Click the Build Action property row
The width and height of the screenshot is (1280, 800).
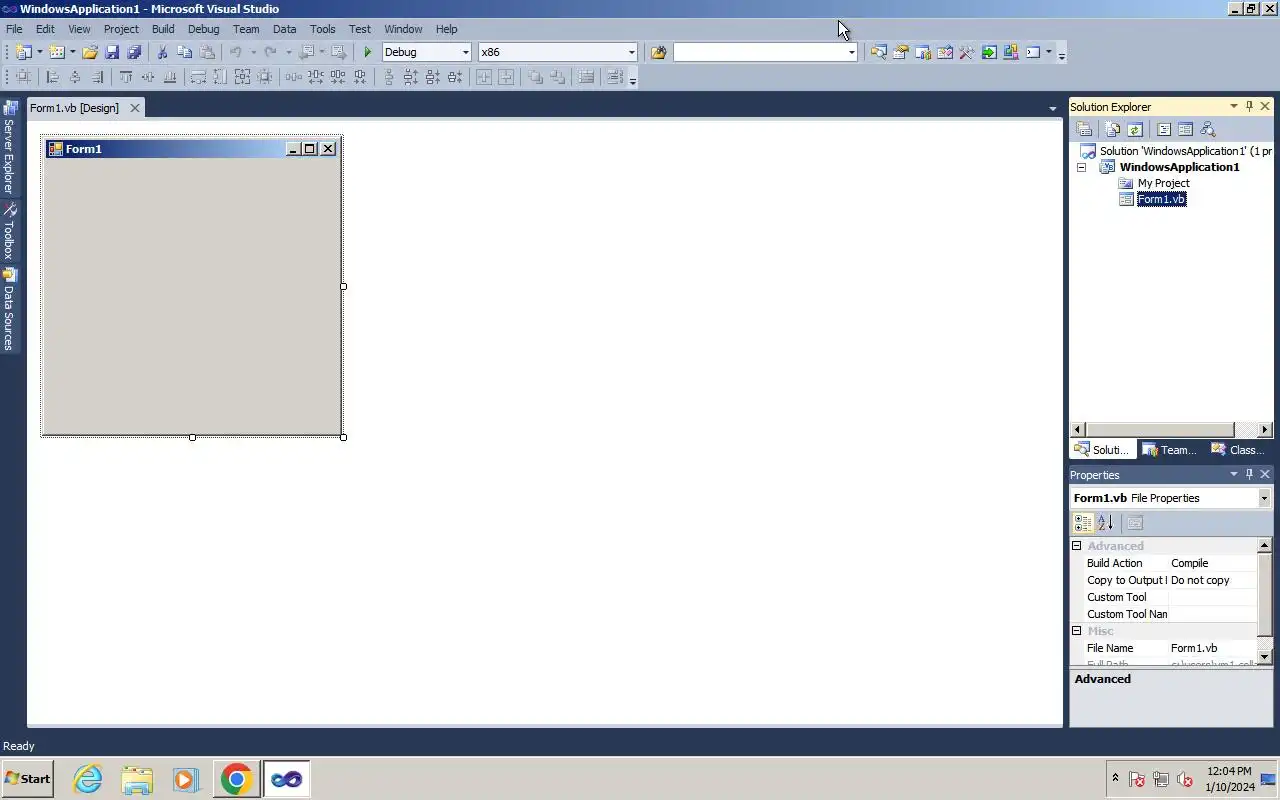pos(1164,563)
